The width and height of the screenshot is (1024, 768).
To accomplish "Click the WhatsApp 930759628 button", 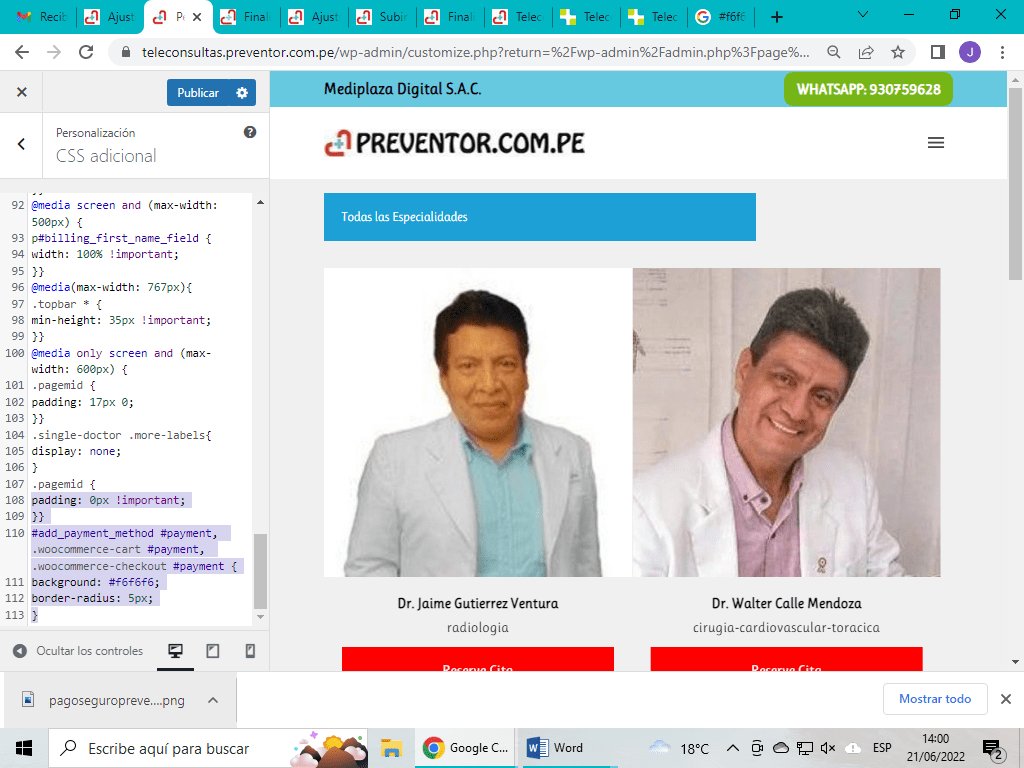I will (868, 89).
